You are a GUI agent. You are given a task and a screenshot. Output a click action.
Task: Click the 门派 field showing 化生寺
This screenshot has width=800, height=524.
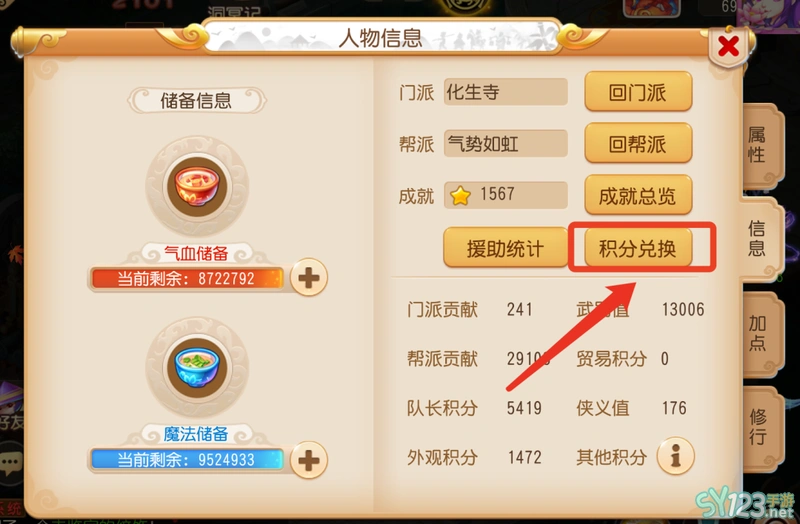[506, 92]
